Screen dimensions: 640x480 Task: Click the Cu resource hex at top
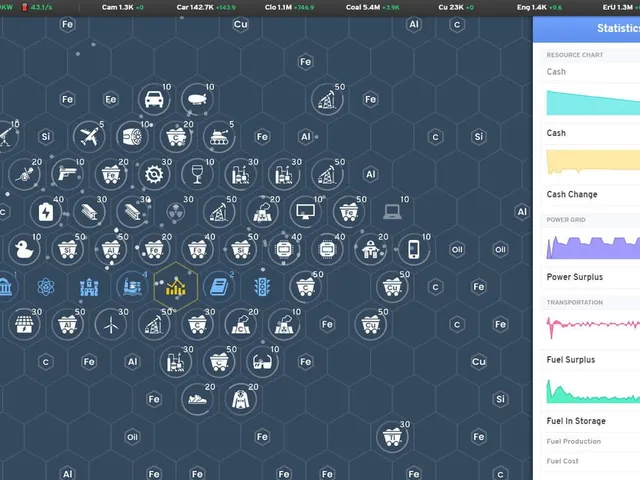(240, 24)
